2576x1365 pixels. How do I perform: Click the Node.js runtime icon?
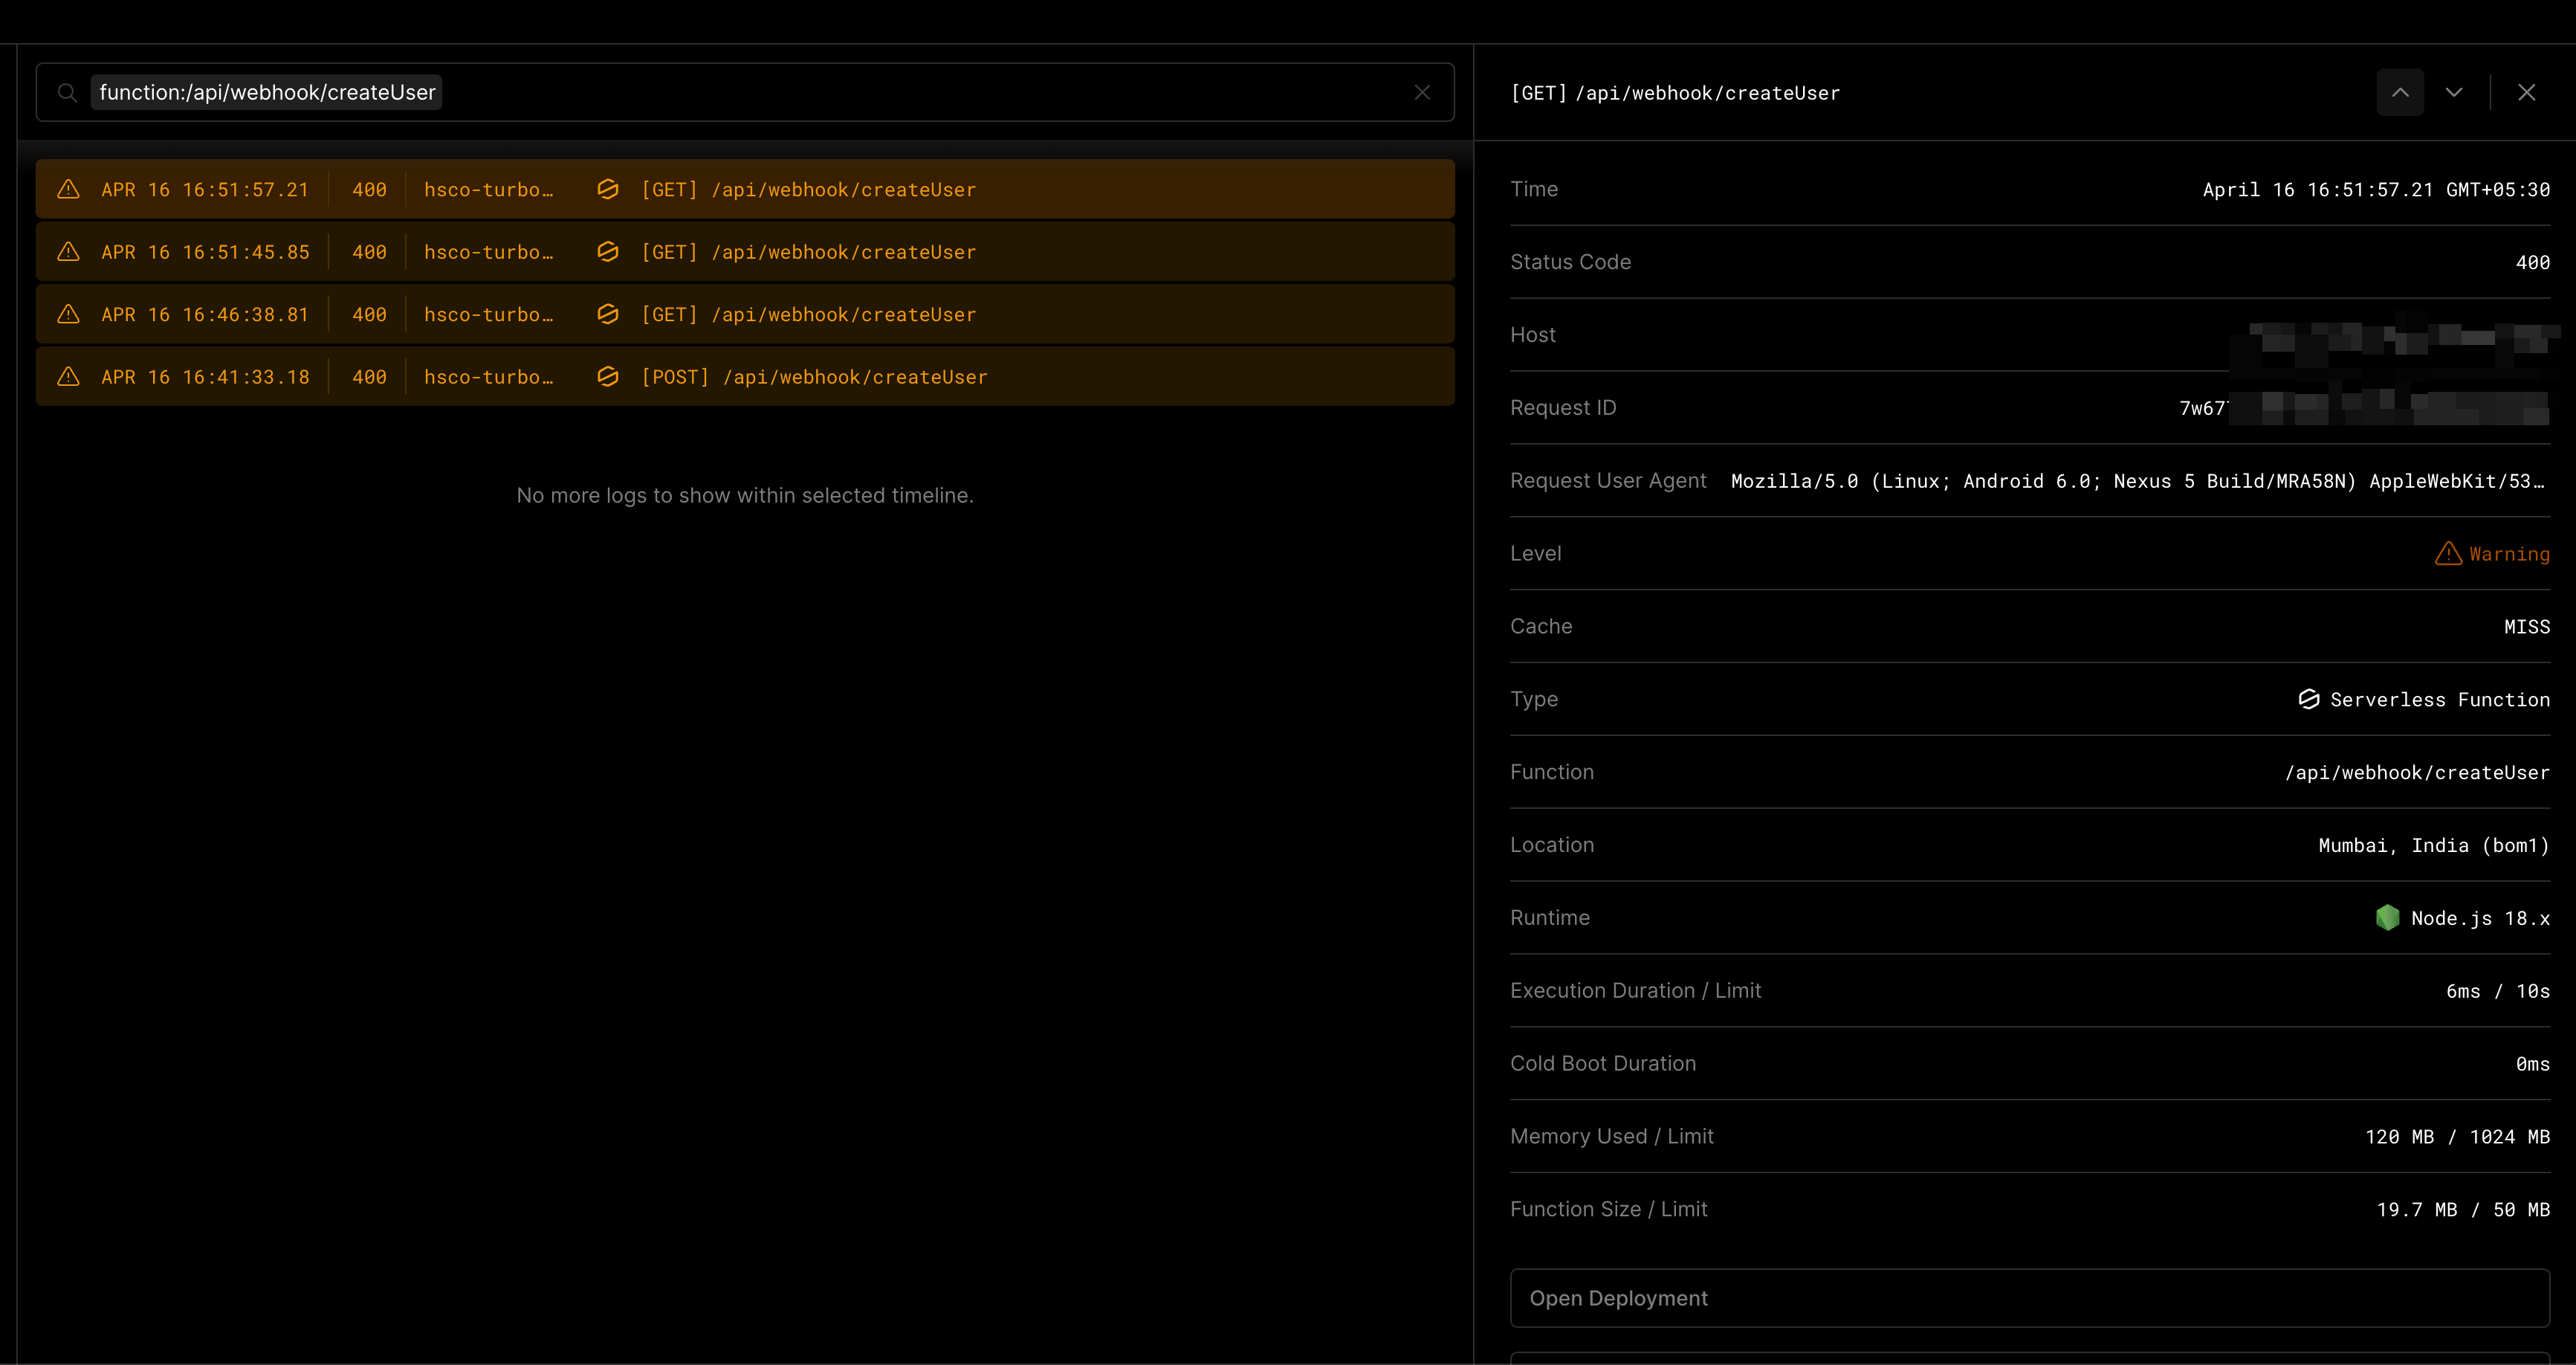coord(2387,918)
